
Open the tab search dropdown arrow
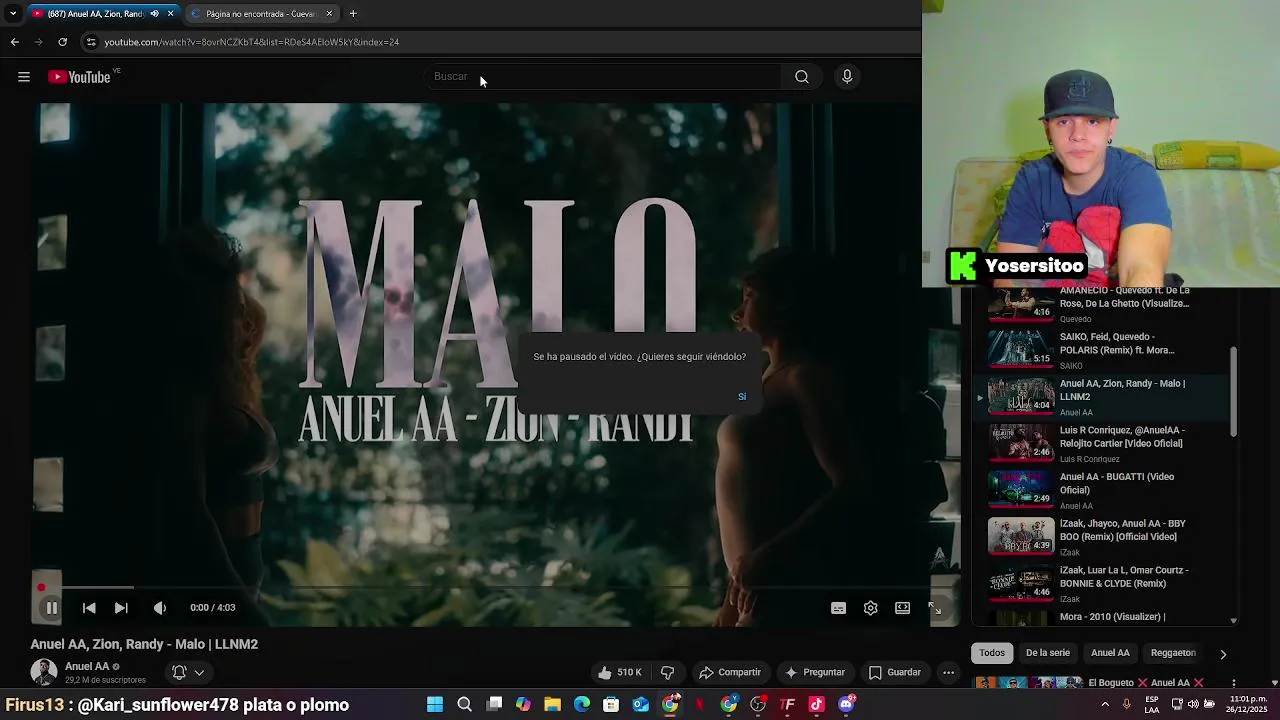[x=12, y=14]
